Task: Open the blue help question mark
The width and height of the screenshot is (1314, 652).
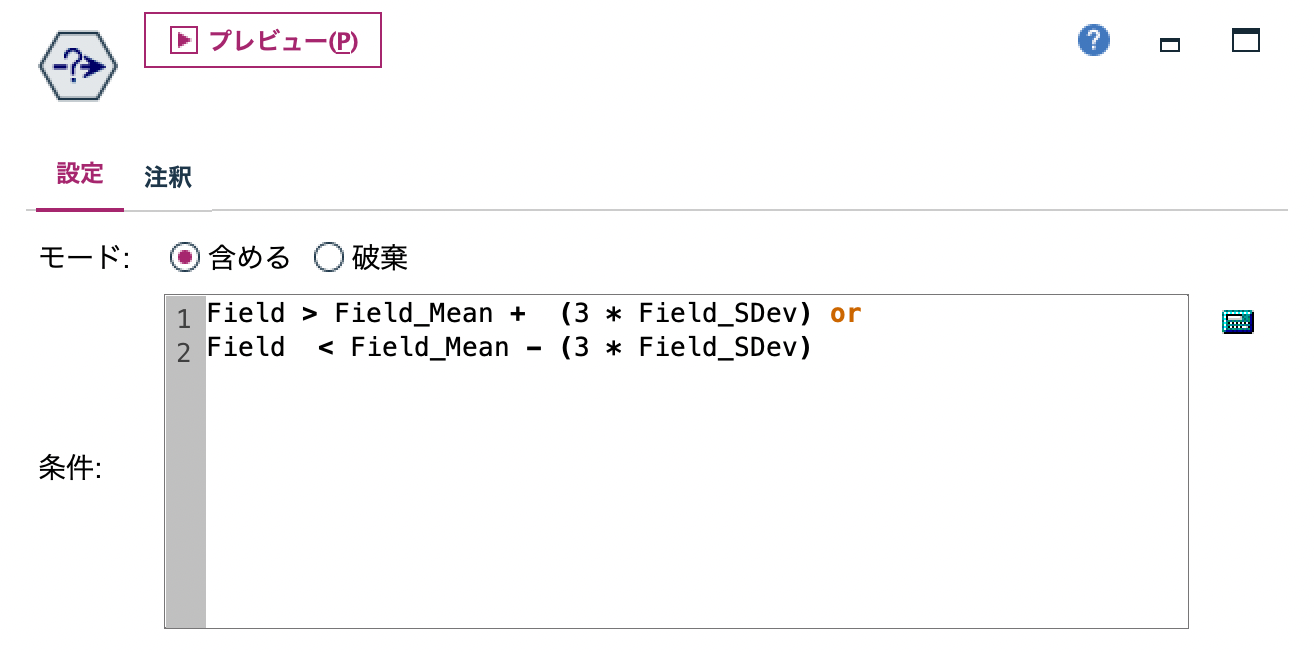Action: tap(1094, 41)
